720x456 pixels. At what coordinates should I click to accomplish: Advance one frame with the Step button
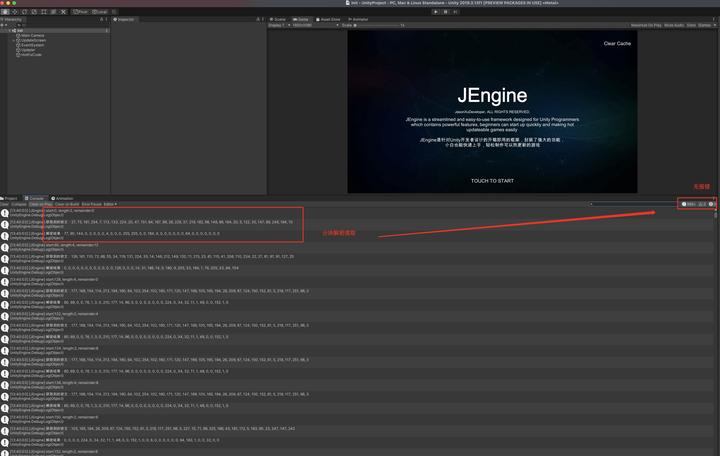(x=455, y=11)
